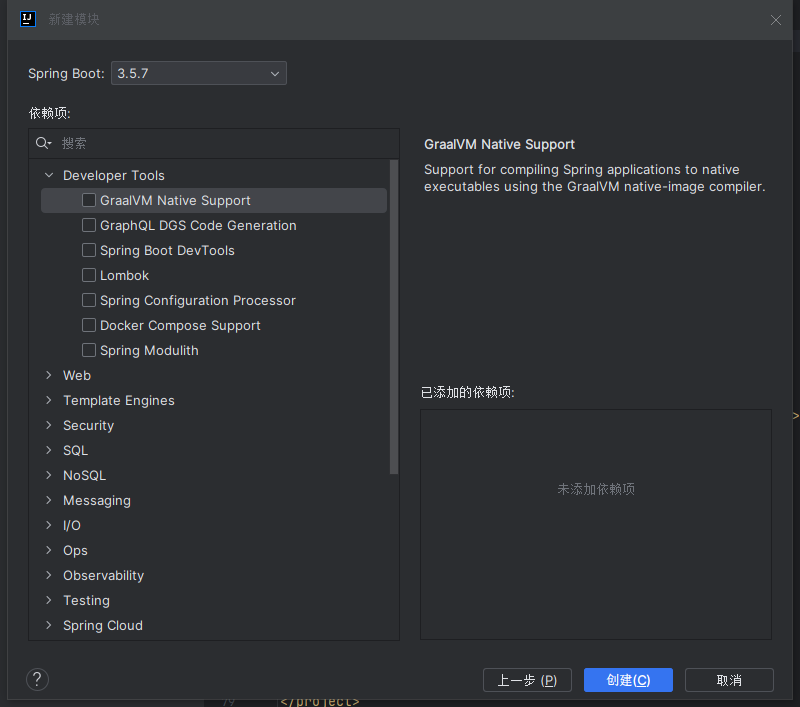Viewport: 800px width, 707px height.
Task: Select the Spring Boot DevTools label
Action: point(167,250)
